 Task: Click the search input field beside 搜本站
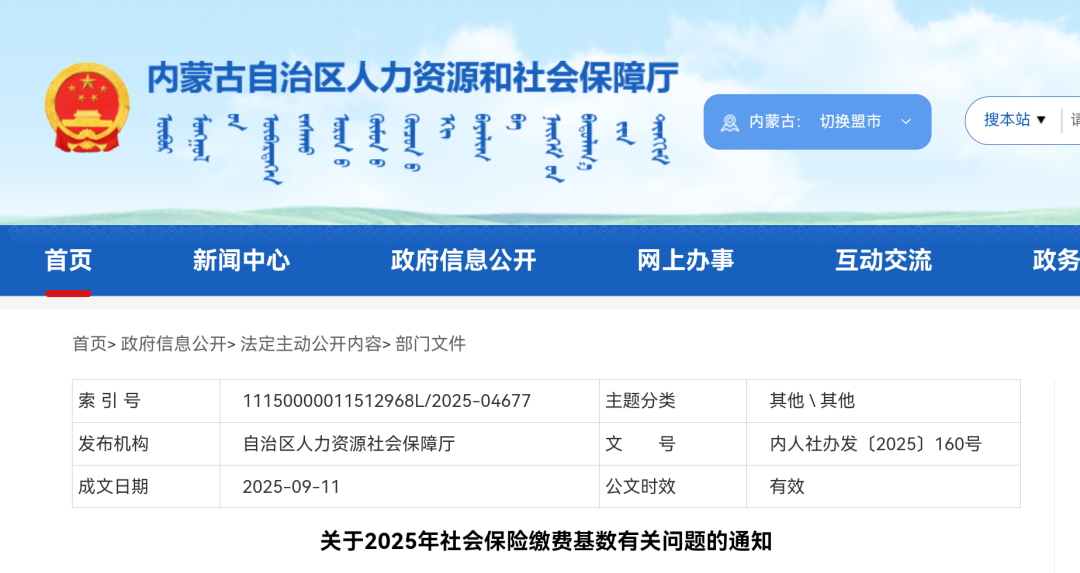[1074, 120]
